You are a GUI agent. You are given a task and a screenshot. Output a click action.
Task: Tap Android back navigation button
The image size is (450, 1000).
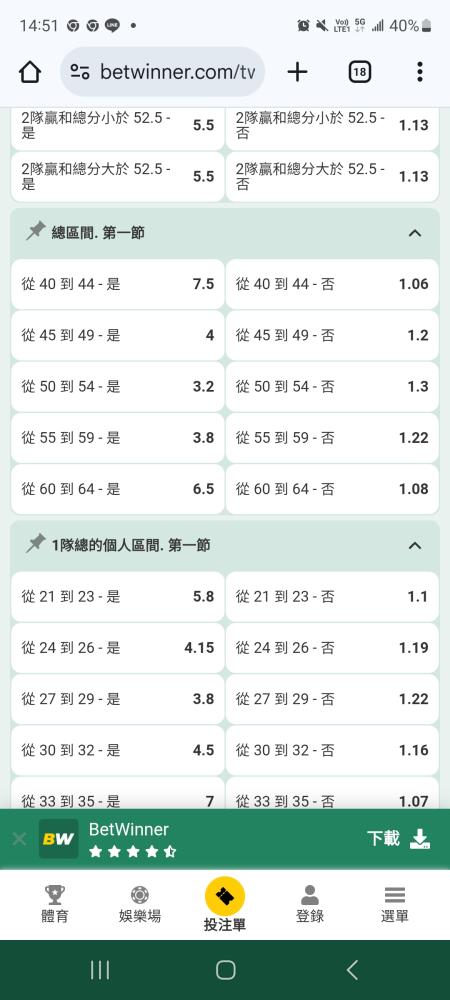(352, 970)
